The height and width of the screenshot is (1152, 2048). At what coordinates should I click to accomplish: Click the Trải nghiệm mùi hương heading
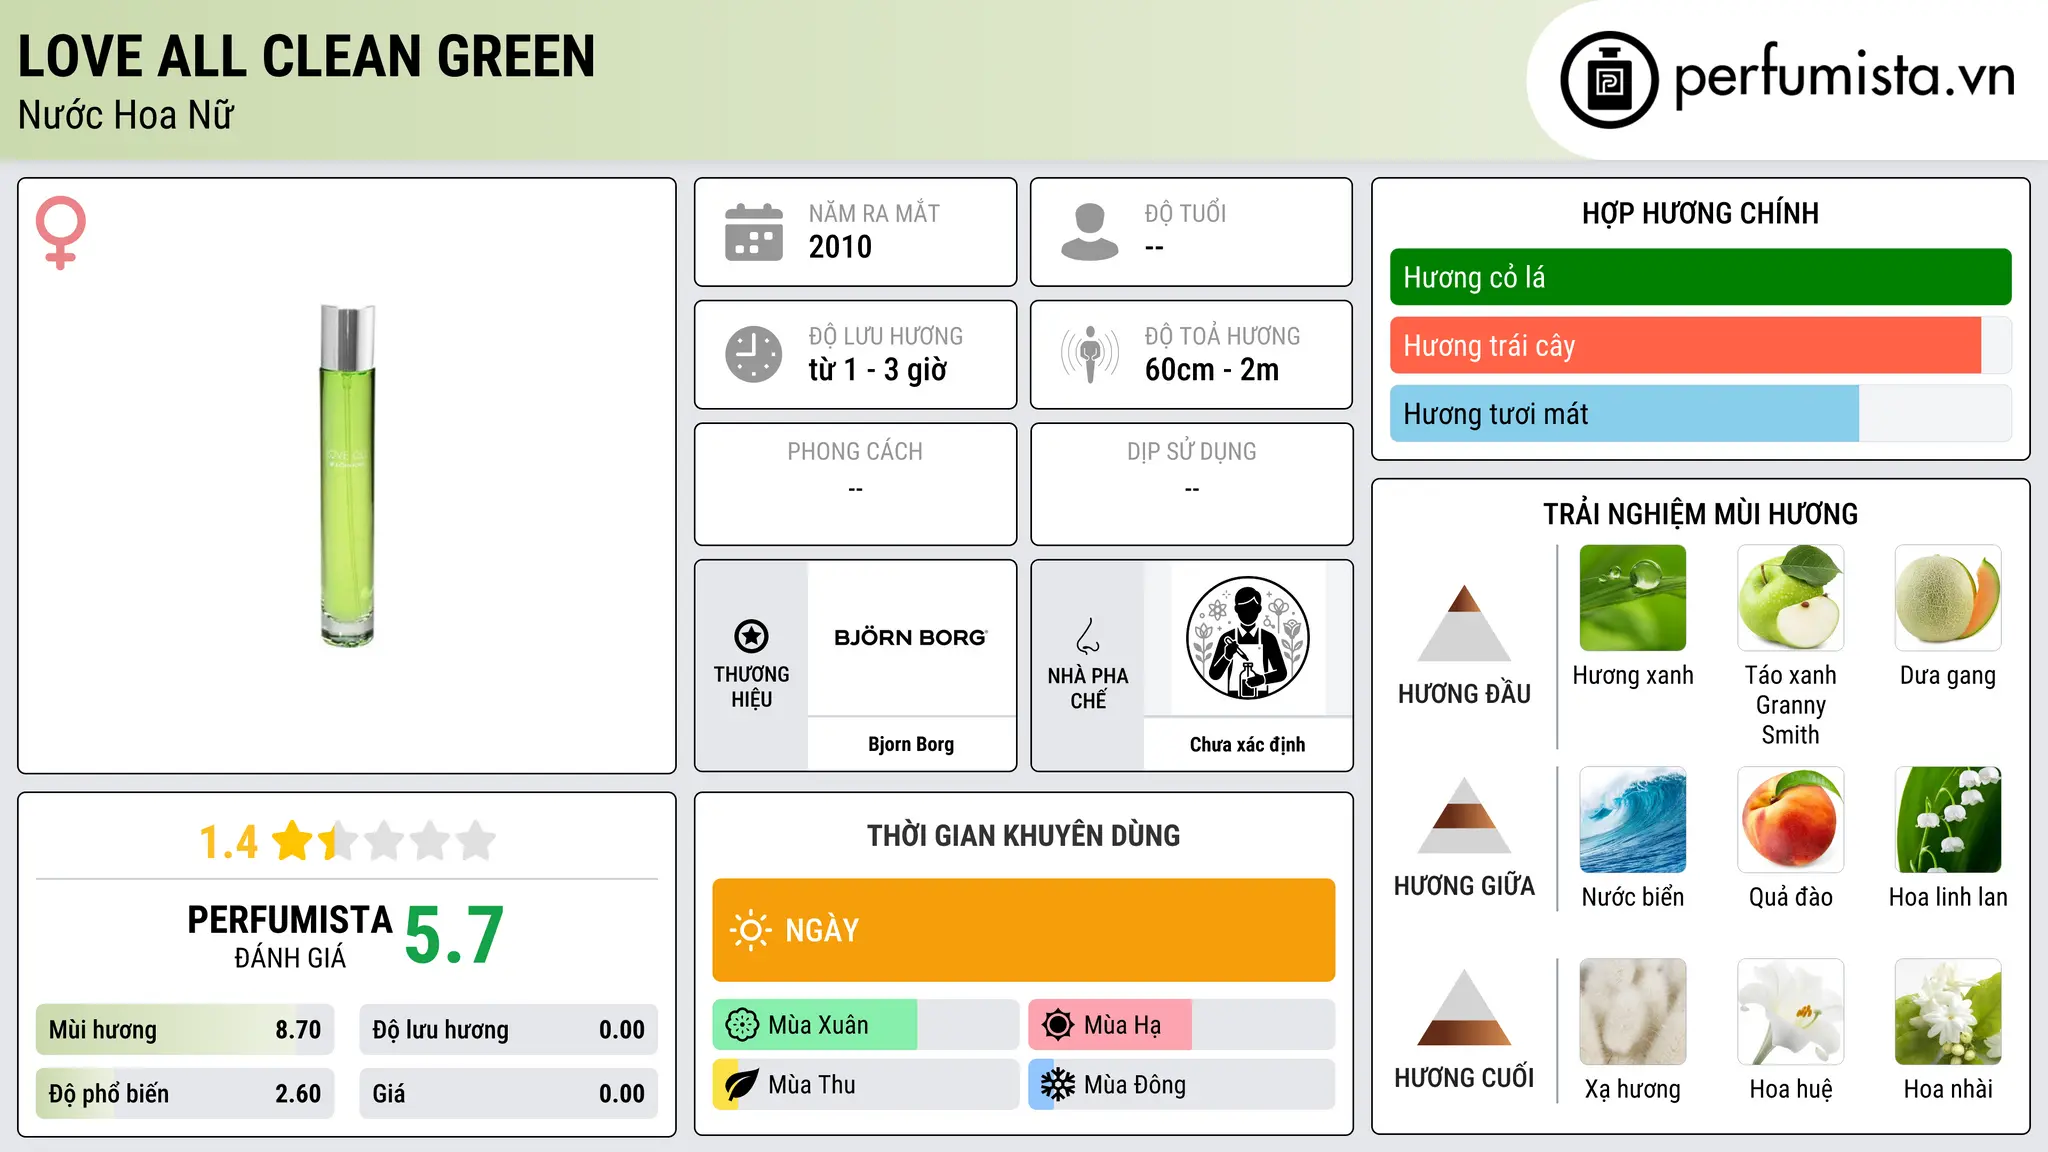1700,514
